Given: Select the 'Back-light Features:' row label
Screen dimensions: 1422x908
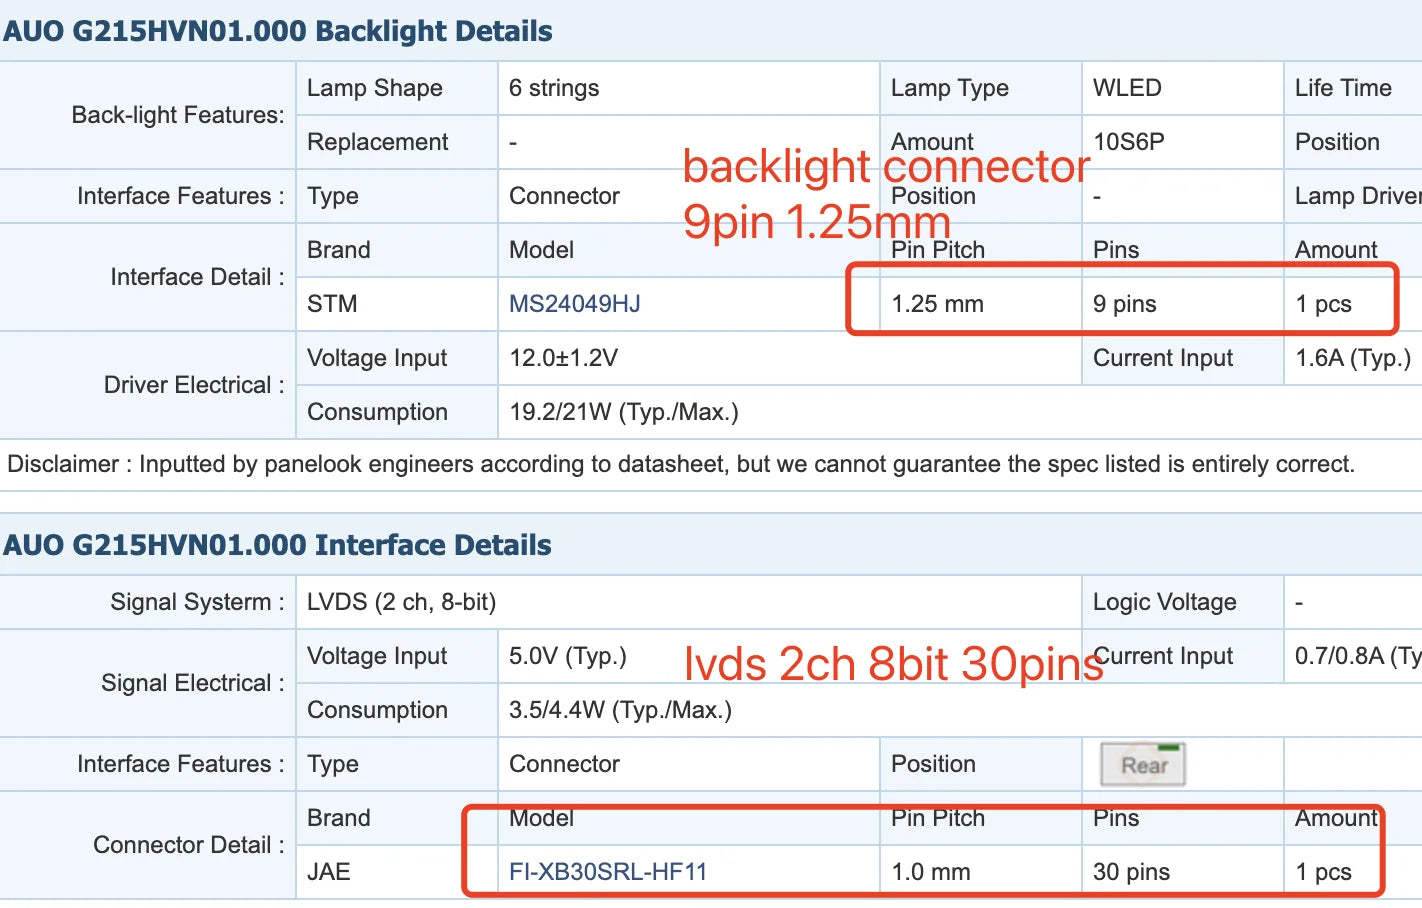Looking at the screenshot, I should (178, 115).
